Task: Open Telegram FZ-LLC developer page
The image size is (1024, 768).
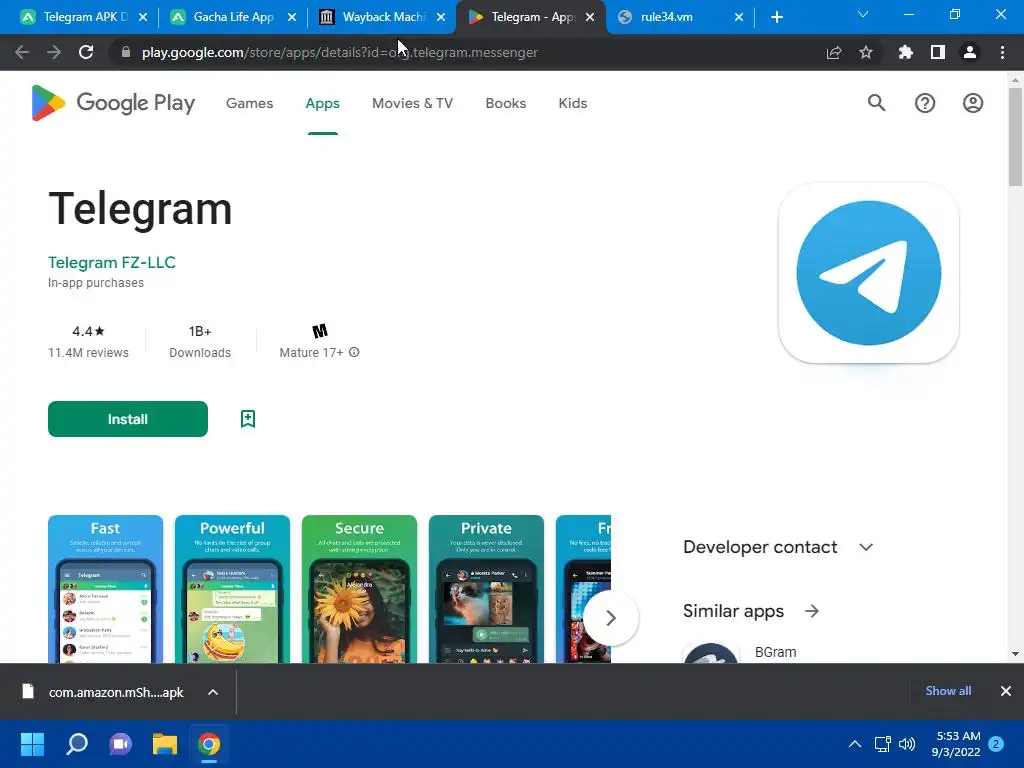Action: click(112, 263)
